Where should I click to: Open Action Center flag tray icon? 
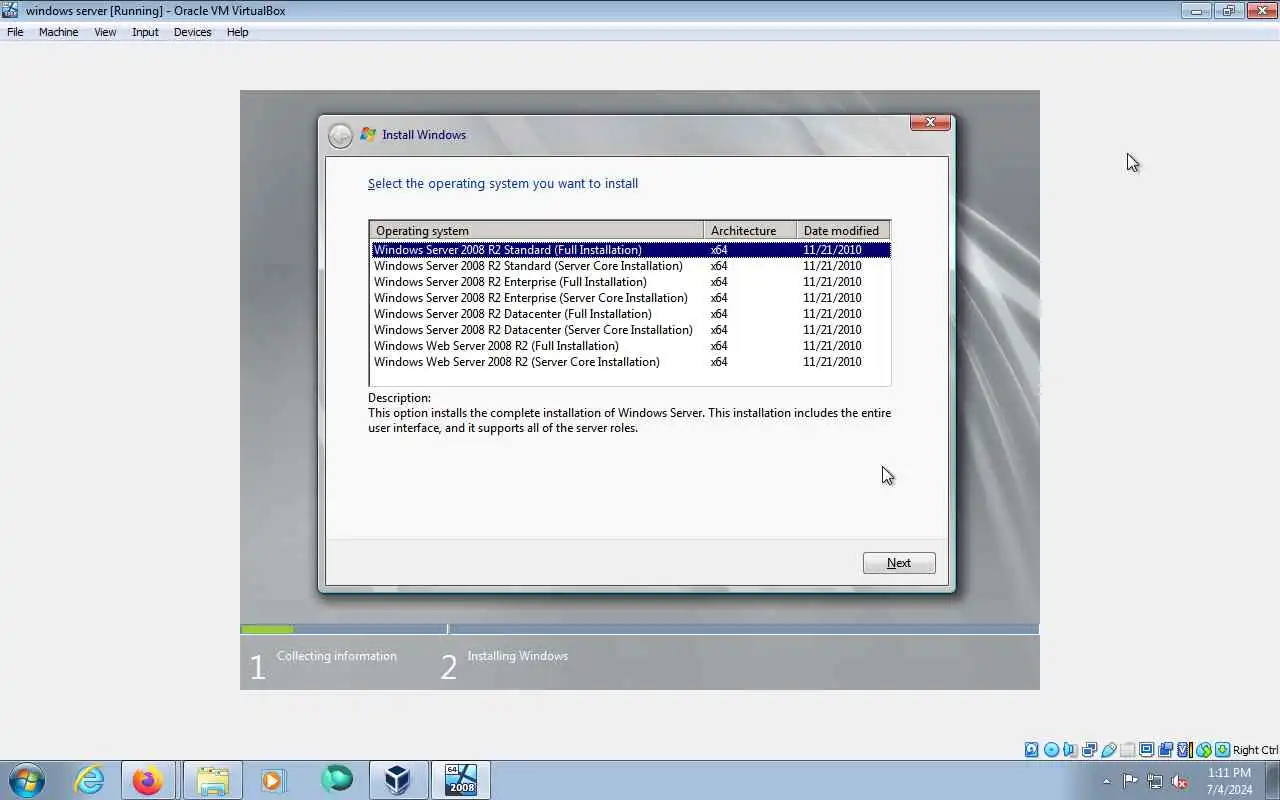click(x=1130, y=781)
